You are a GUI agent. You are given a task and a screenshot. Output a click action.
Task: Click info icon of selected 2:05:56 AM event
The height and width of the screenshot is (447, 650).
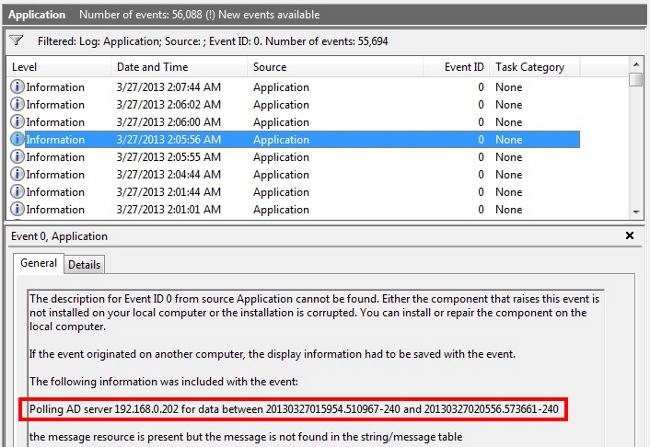tap(17, 139)
